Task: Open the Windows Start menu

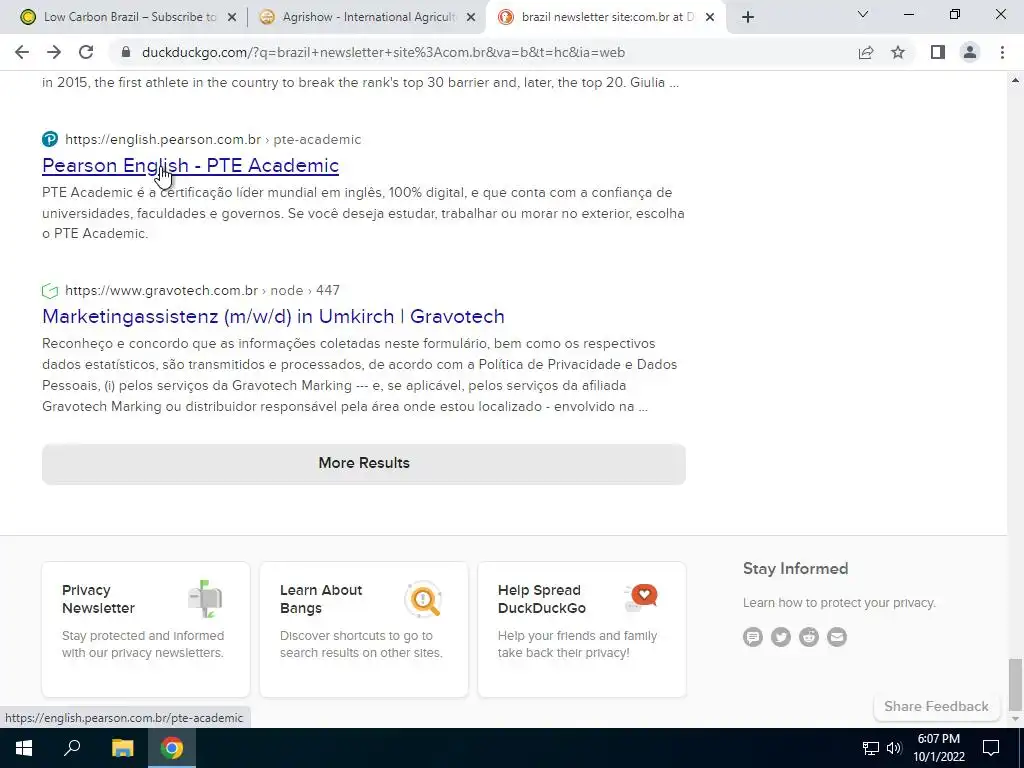Action: pos(24,748)
